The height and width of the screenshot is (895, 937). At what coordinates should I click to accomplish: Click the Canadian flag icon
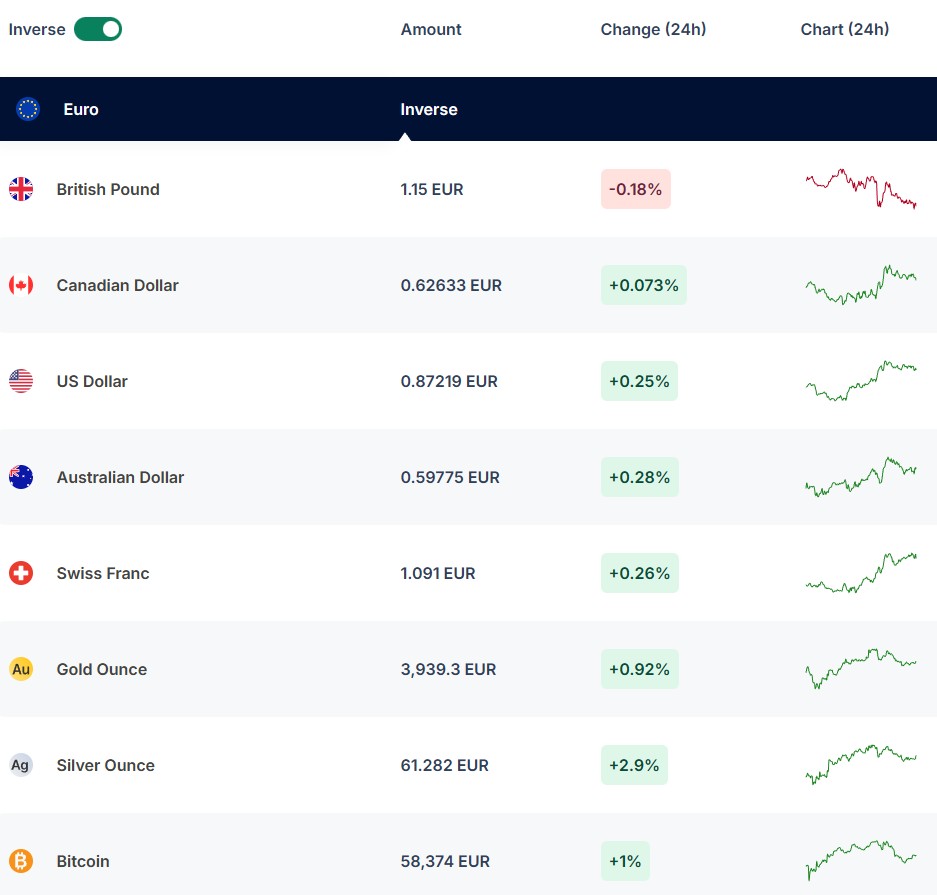(x=21, y=285)
